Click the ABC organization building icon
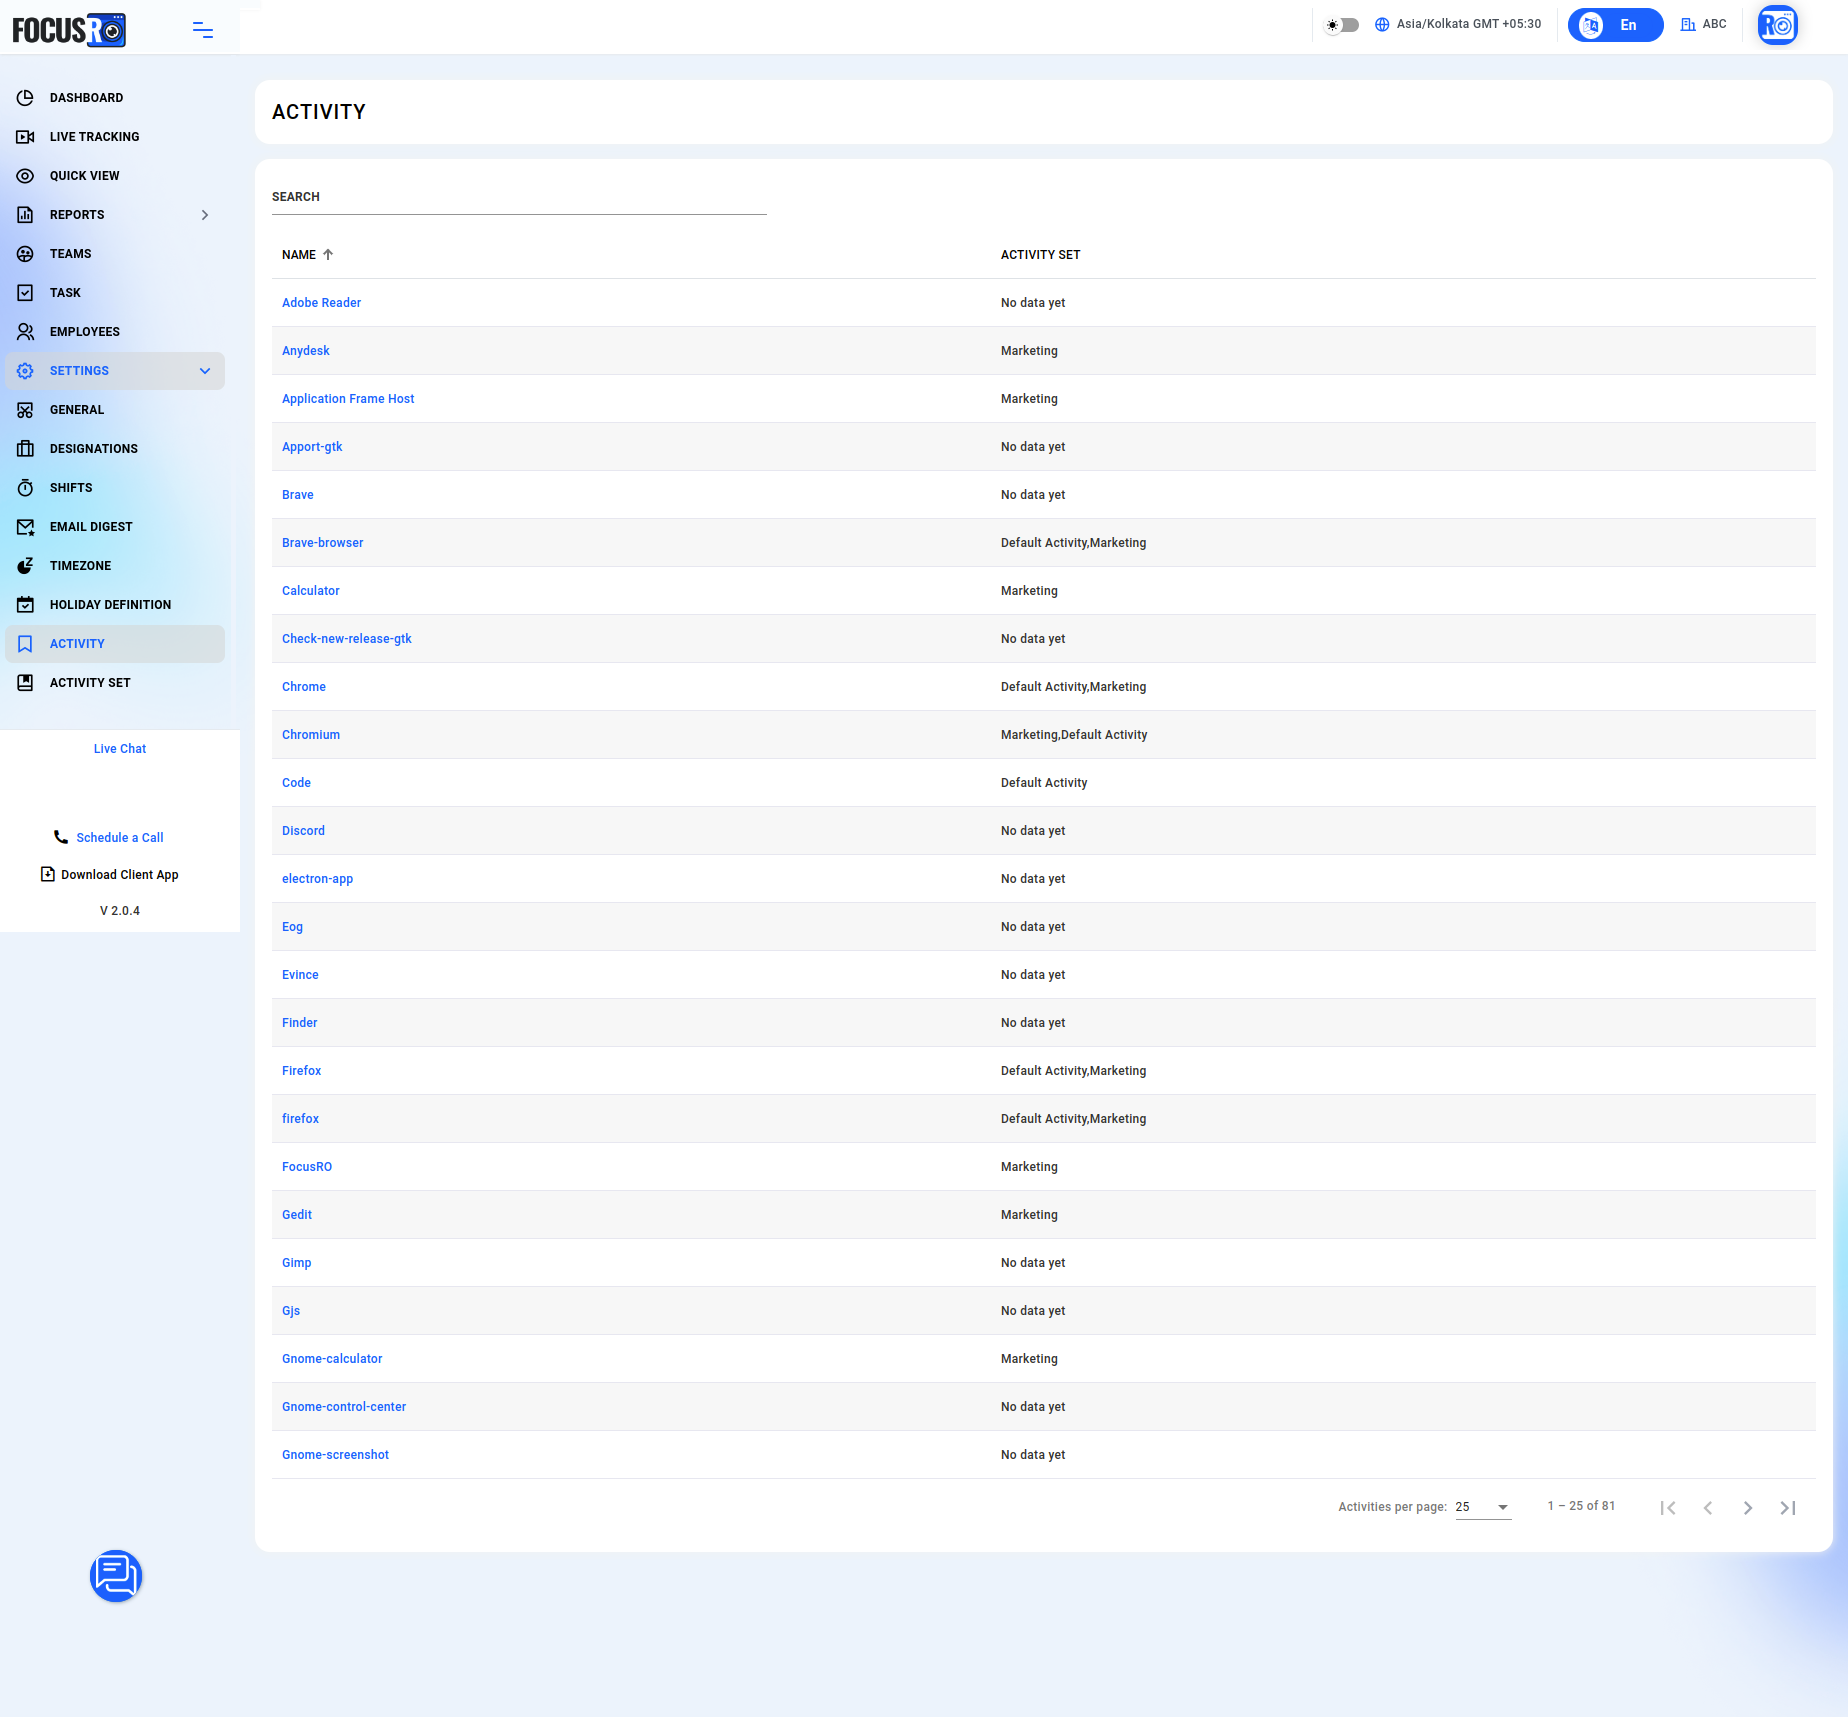1848x1717 pixels. tap(1688, 25)
